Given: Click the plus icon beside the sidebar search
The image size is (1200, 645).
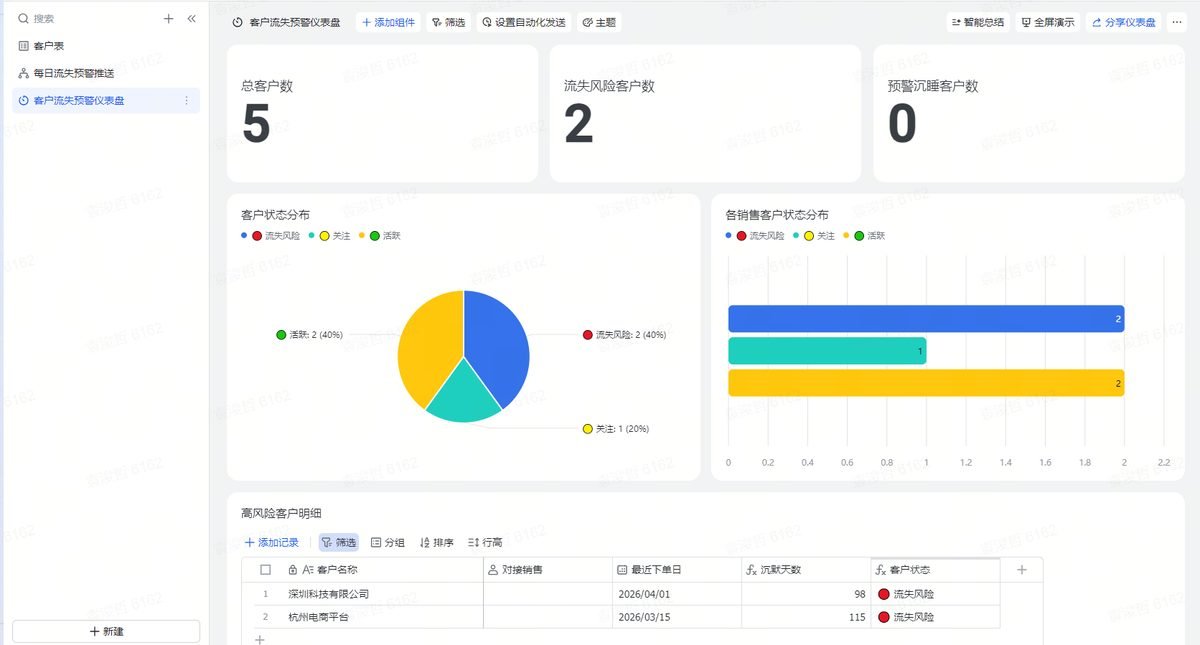Looking at the screenshot, I should pos(169,18).
